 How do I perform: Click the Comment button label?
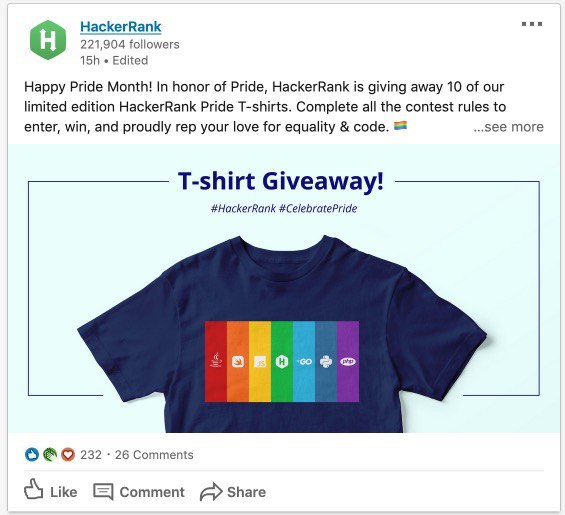tap(152, 492)
